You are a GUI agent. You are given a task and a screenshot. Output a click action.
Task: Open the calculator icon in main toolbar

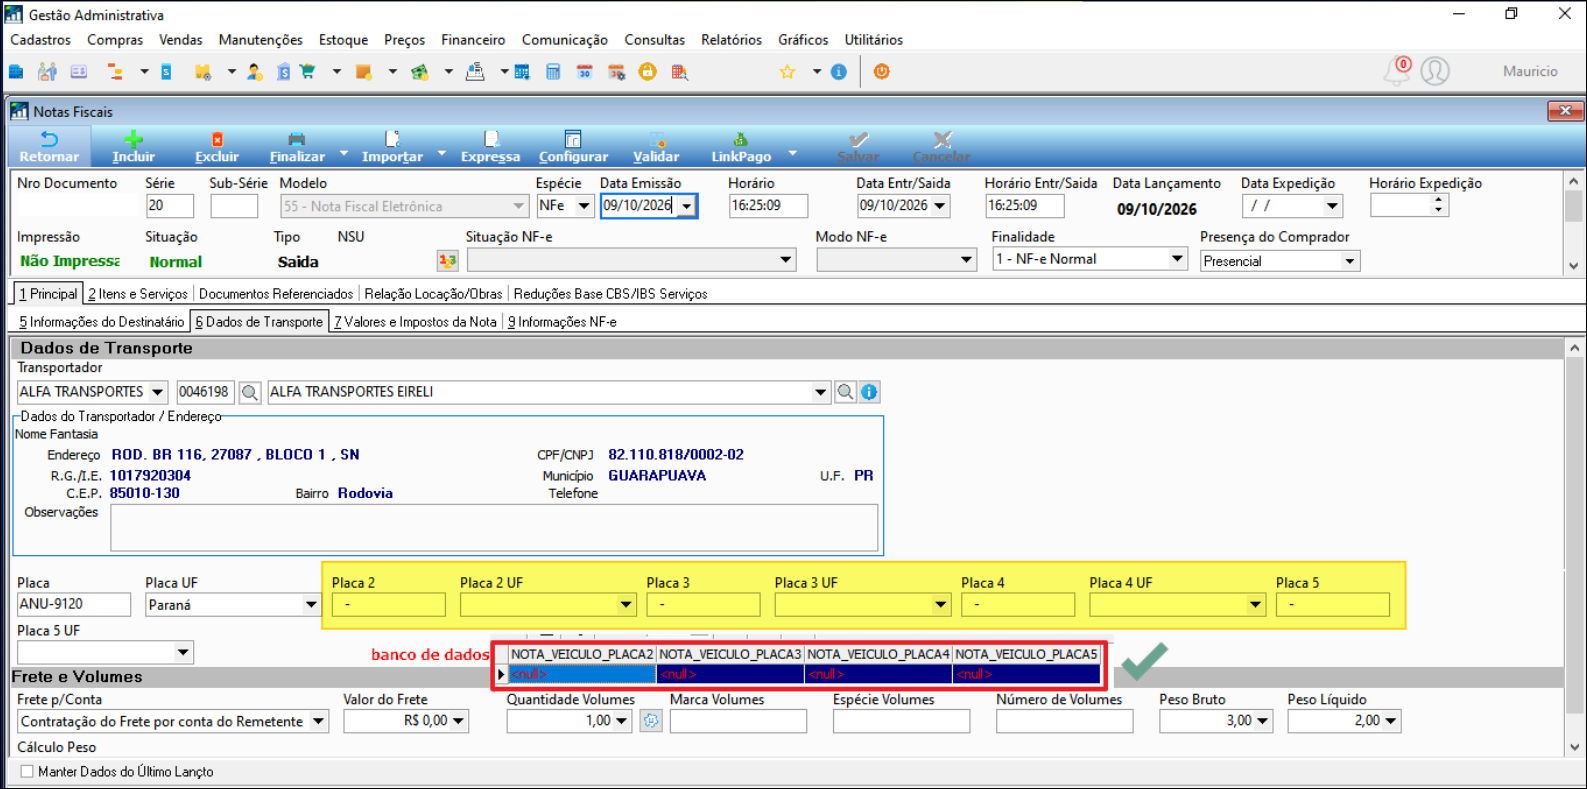[x=553, y=72]
